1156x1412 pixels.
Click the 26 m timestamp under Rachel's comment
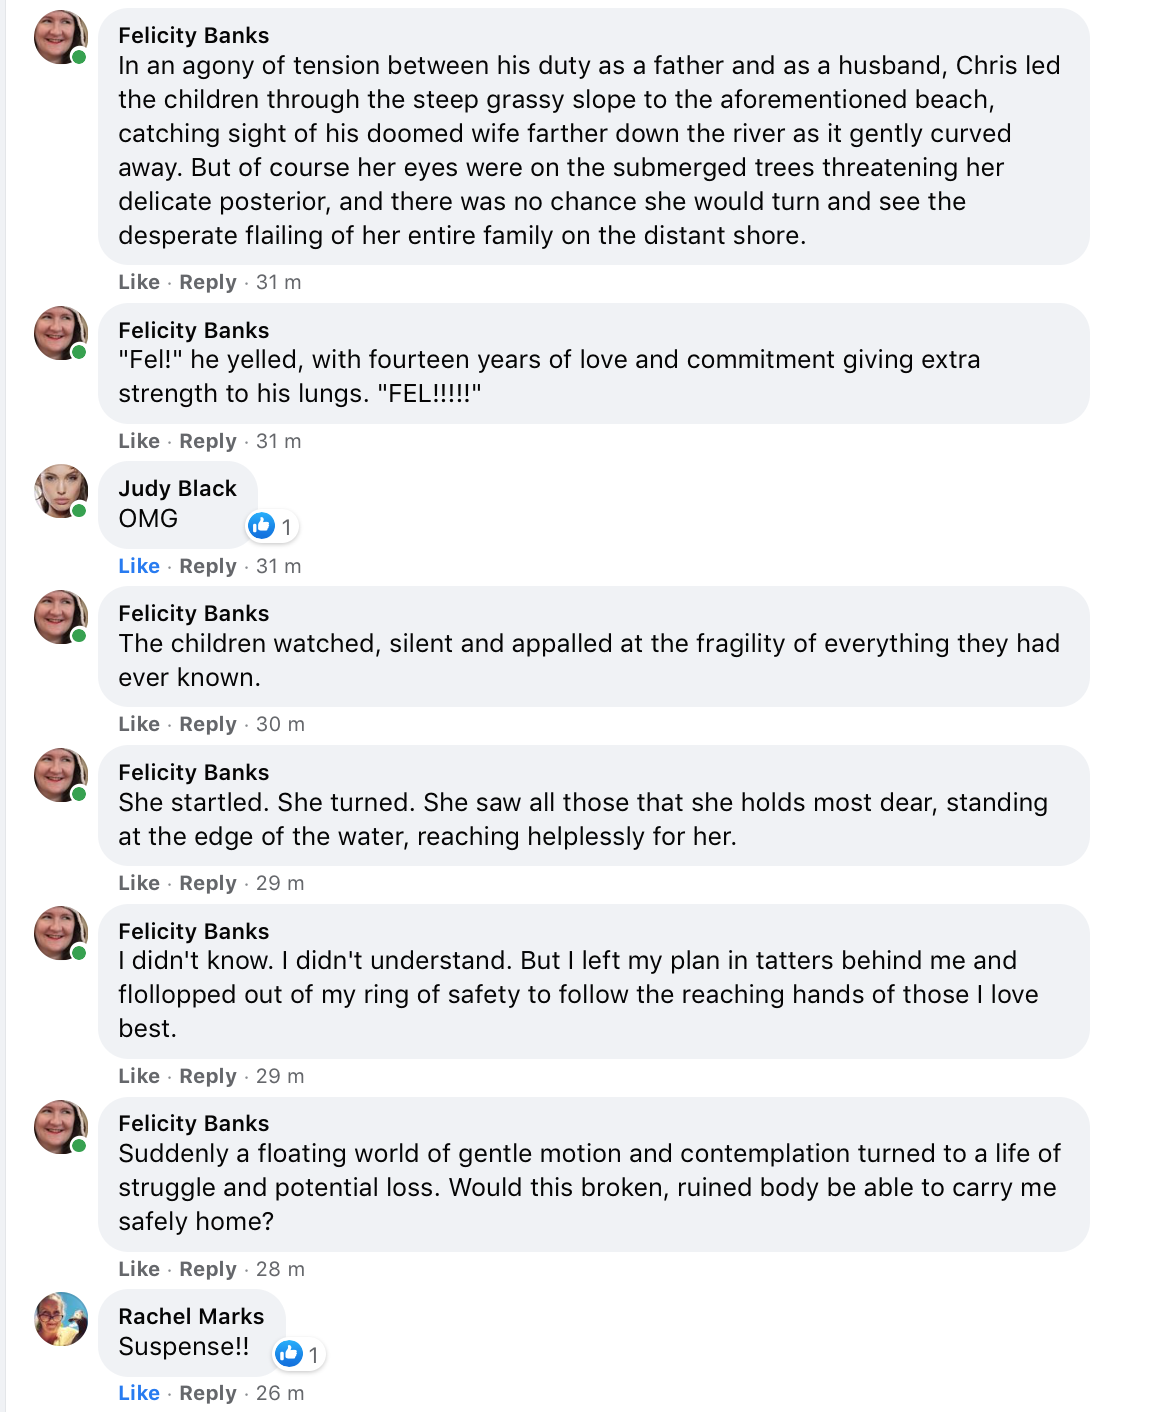tap(280, 1393)
